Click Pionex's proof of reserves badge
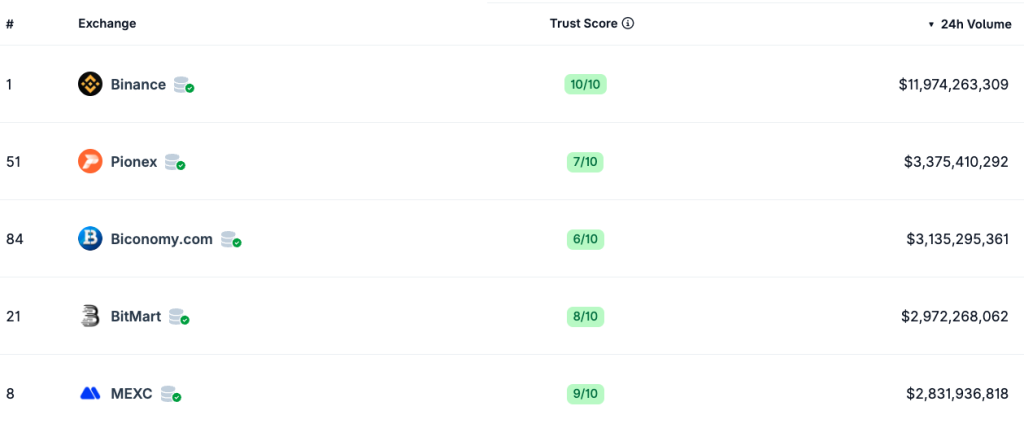The image size is (1024, 428). (175, 162)
